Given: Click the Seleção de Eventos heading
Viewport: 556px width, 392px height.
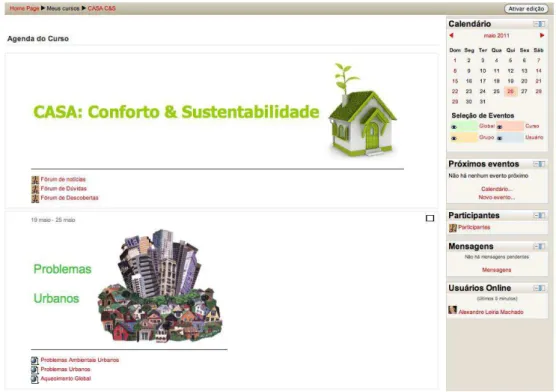Looking at the screenshot, I should coord(483,116).
